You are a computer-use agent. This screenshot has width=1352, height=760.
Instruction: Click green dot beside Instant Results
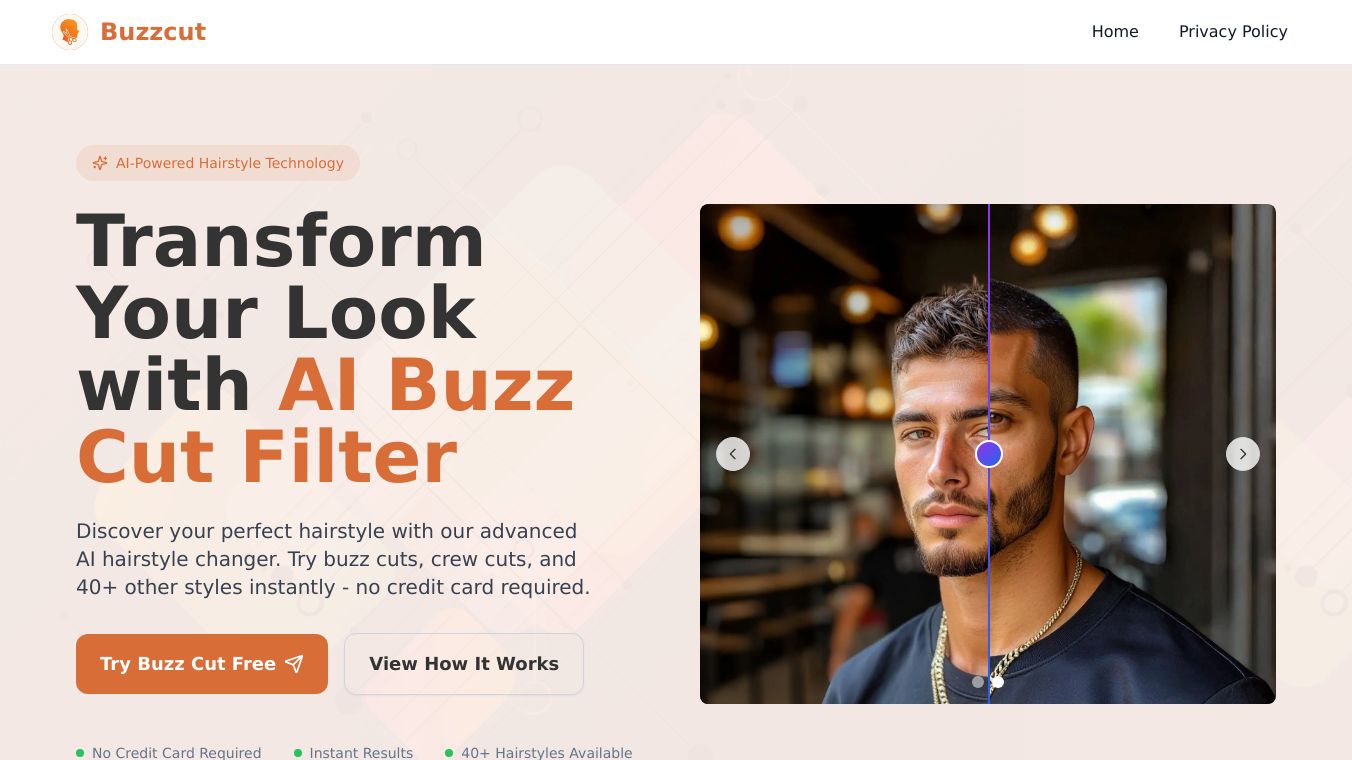[298, 753]
